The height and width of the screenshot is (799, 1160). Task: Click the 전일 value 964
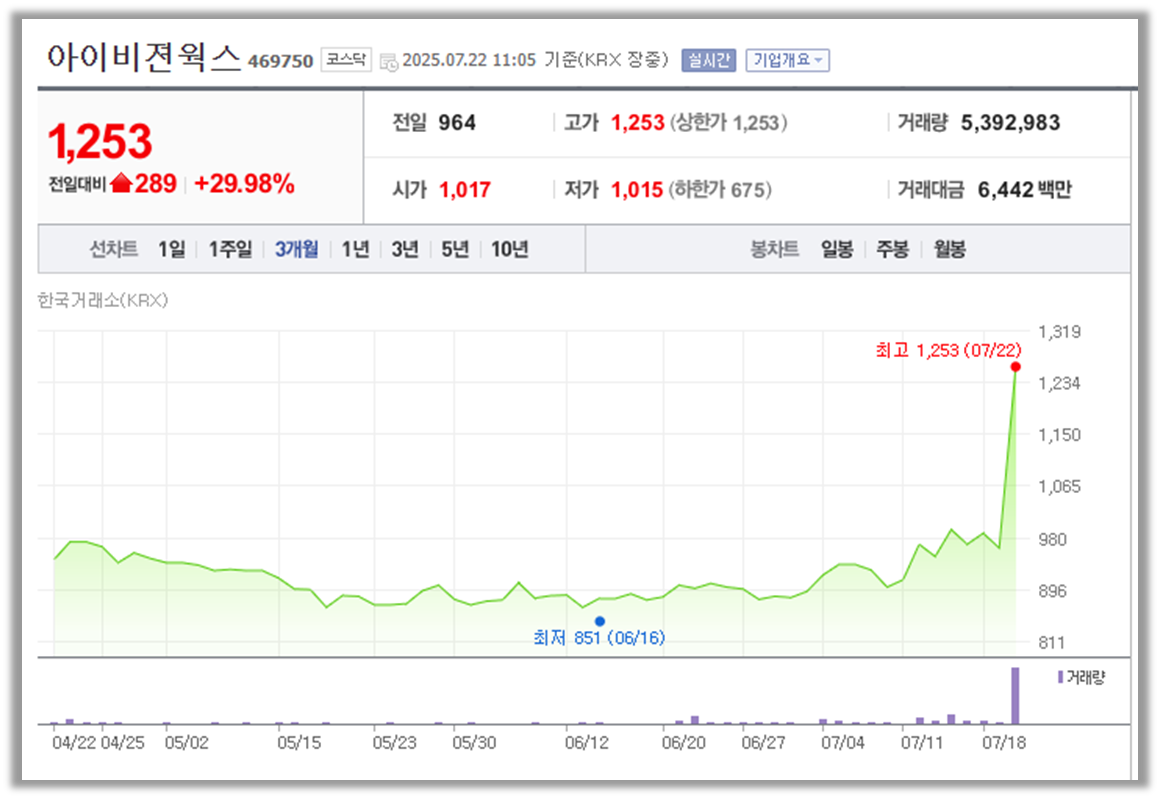click(x=456, y=123)
